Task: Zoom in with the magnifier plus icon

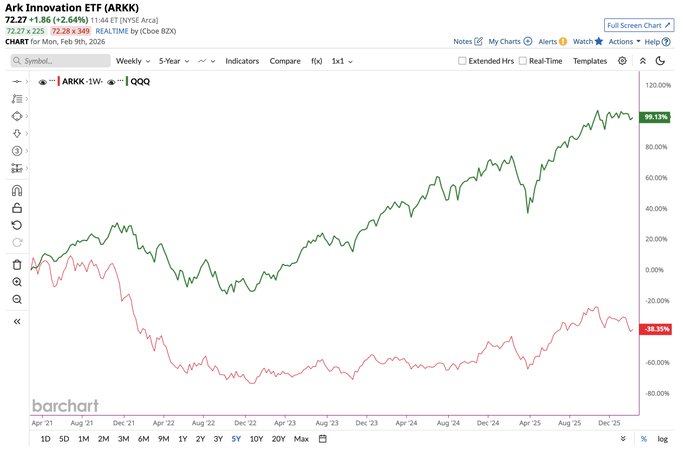Action: (x=17, y=282)
